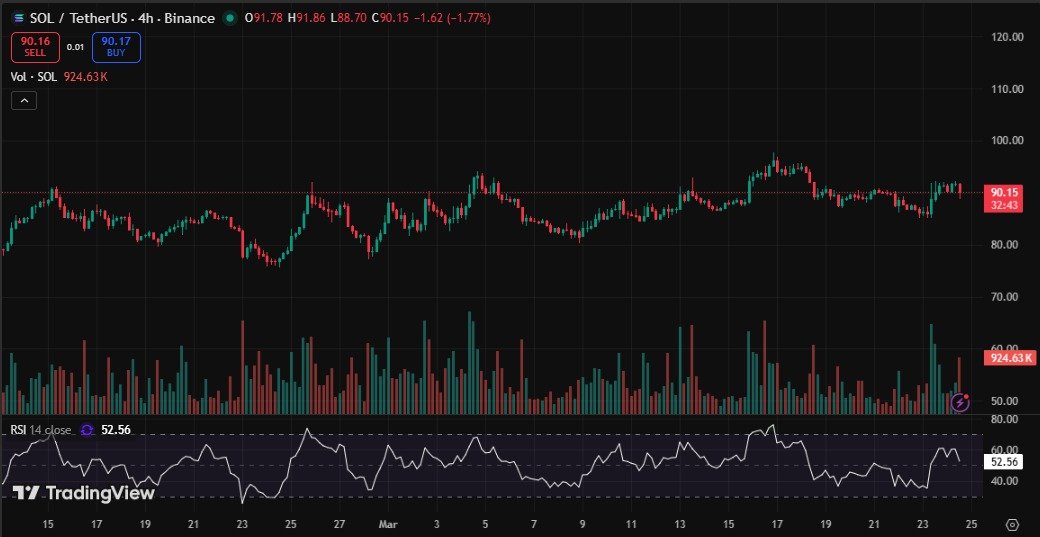The width and height of the screenshot is (1040, 537).
Task: Click the 90.15 current price label
Action: tap(1003, 198)
